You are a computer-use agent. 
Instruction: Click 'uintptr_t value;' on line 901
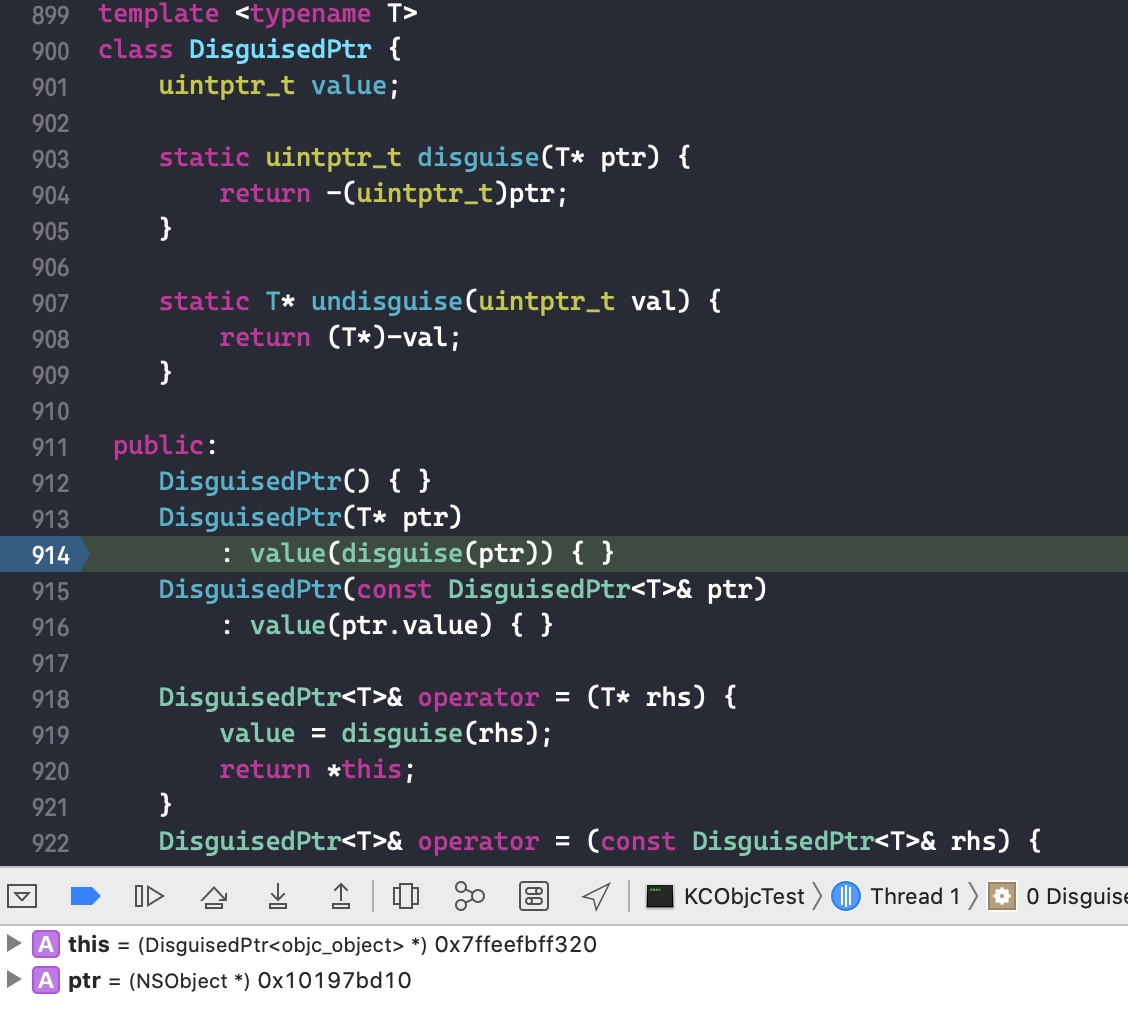coord(279,86)
